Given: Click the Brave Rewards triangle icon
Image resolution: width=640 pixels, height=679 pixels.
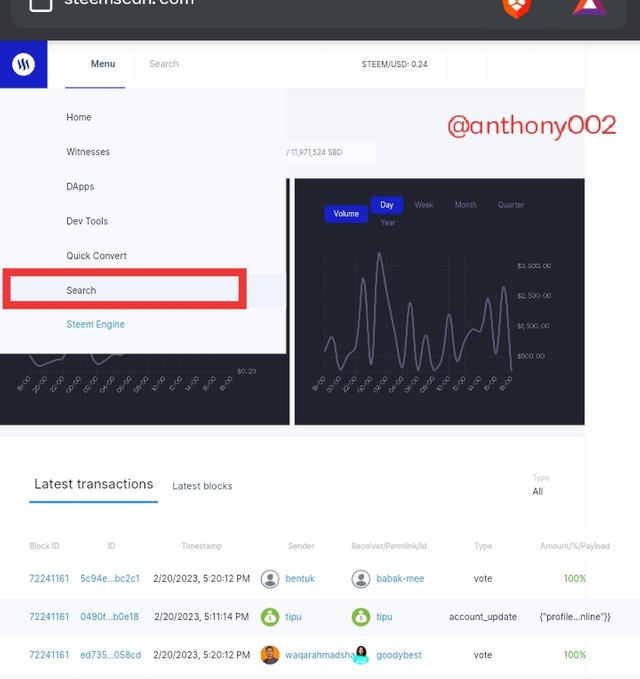Looking at the screenshot, I should click(x=589, y=7).
